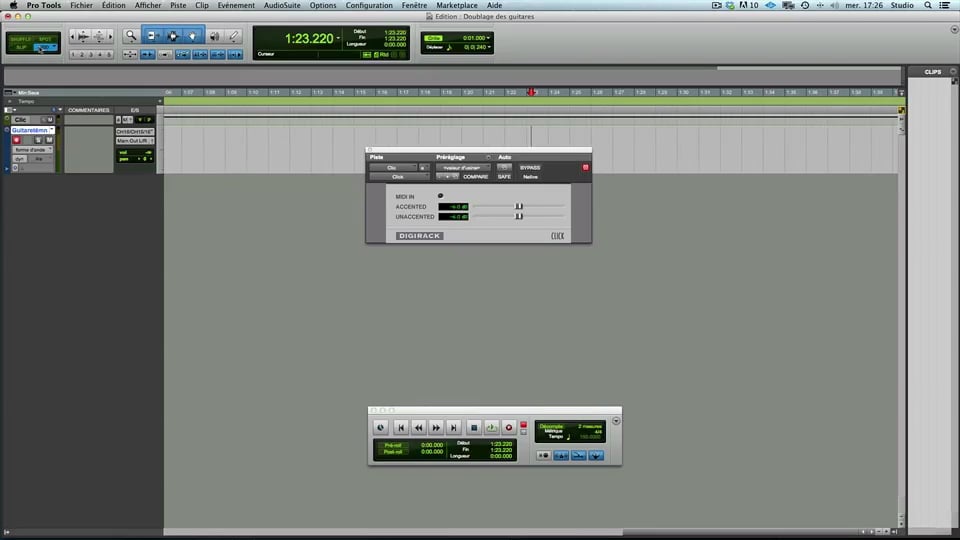Expand the Transport window options arrow

(616, 421)
